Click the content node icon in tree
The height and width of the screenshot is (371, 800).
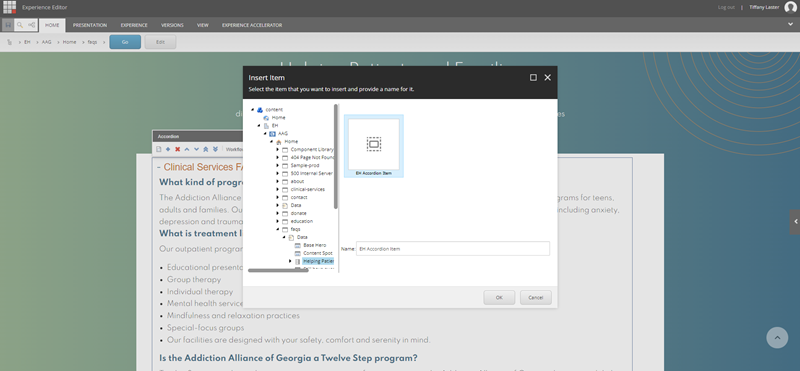[260, 110]
